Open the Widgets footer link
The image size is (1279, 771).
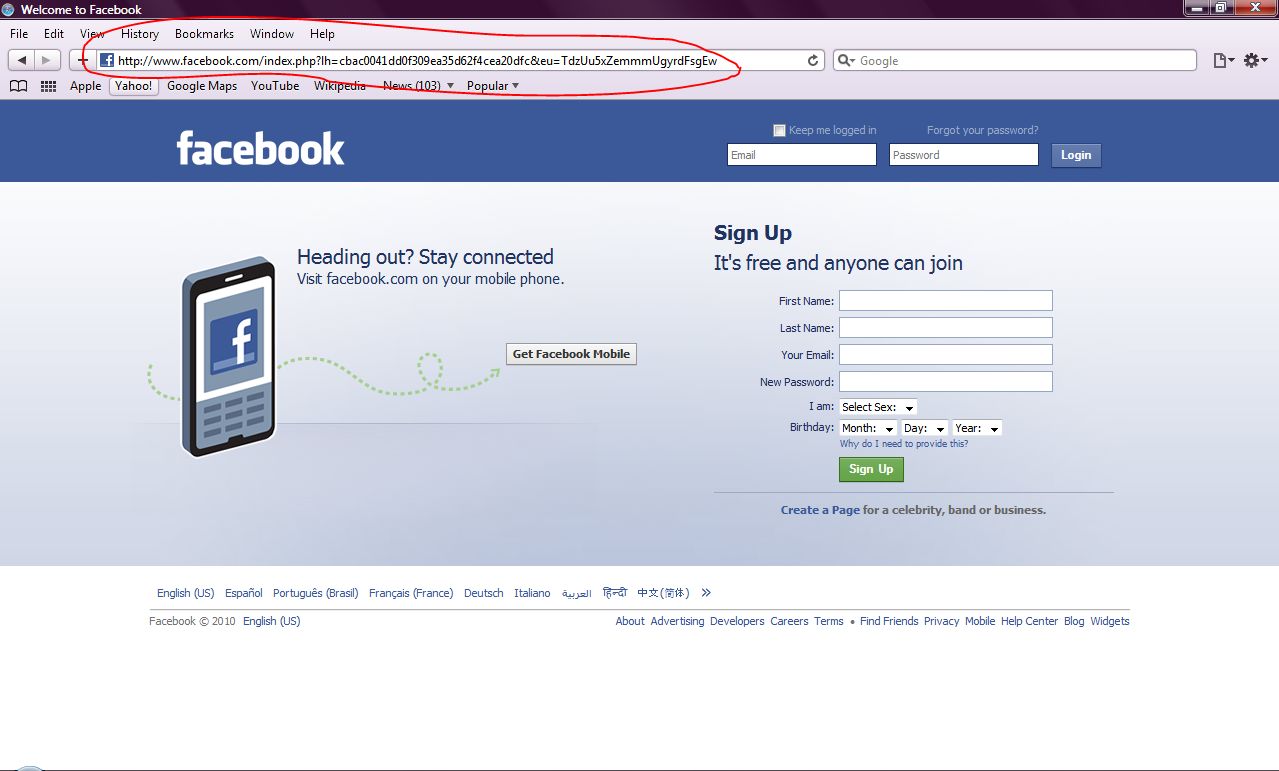pyautogui.click(x=1110, y=621)
